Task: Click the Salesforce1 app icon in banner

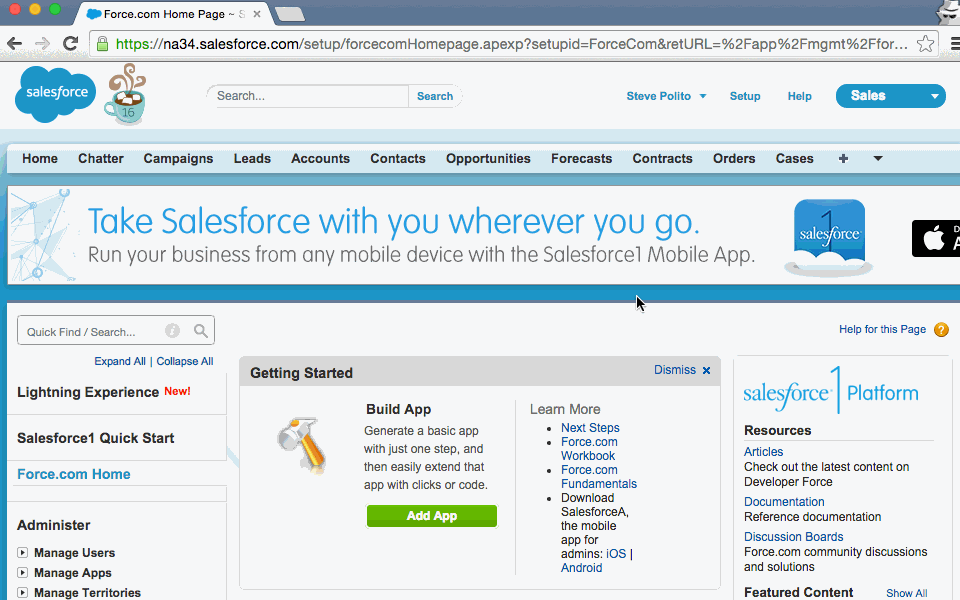Action: tap(828, 238)
